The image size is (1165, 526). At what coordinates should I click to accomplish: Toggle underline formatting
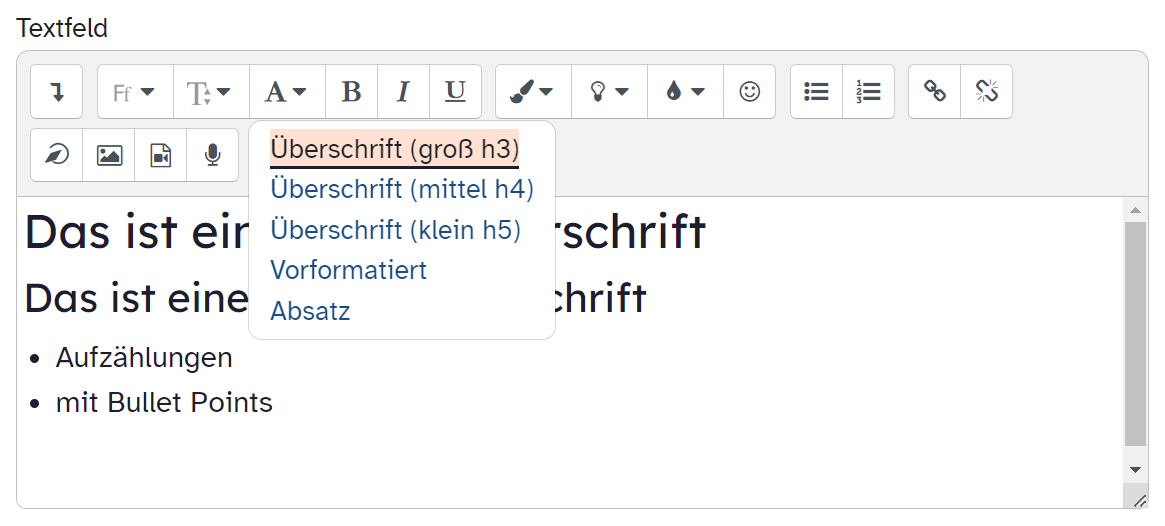coord(455,92)
